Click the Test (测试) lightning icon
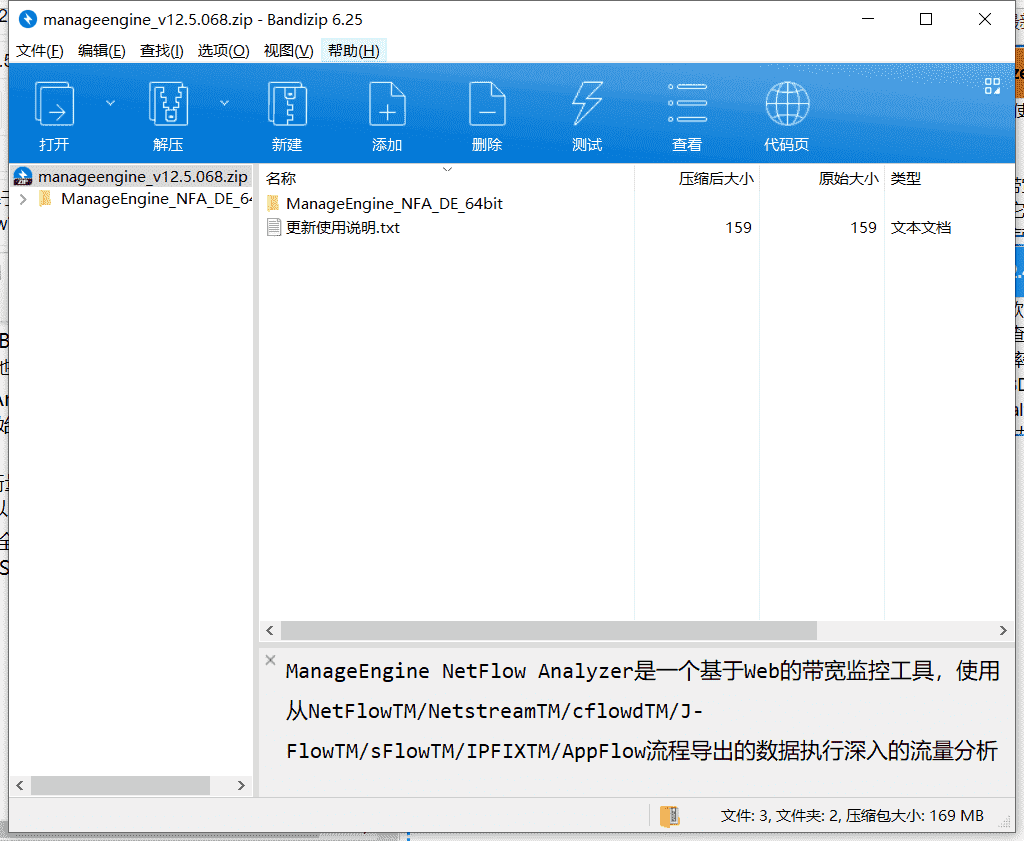 point(587,104)
